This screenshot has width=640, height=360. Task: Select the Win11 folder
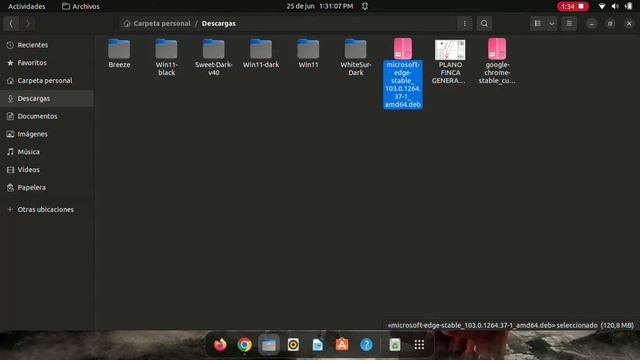(x=308, y=53)
